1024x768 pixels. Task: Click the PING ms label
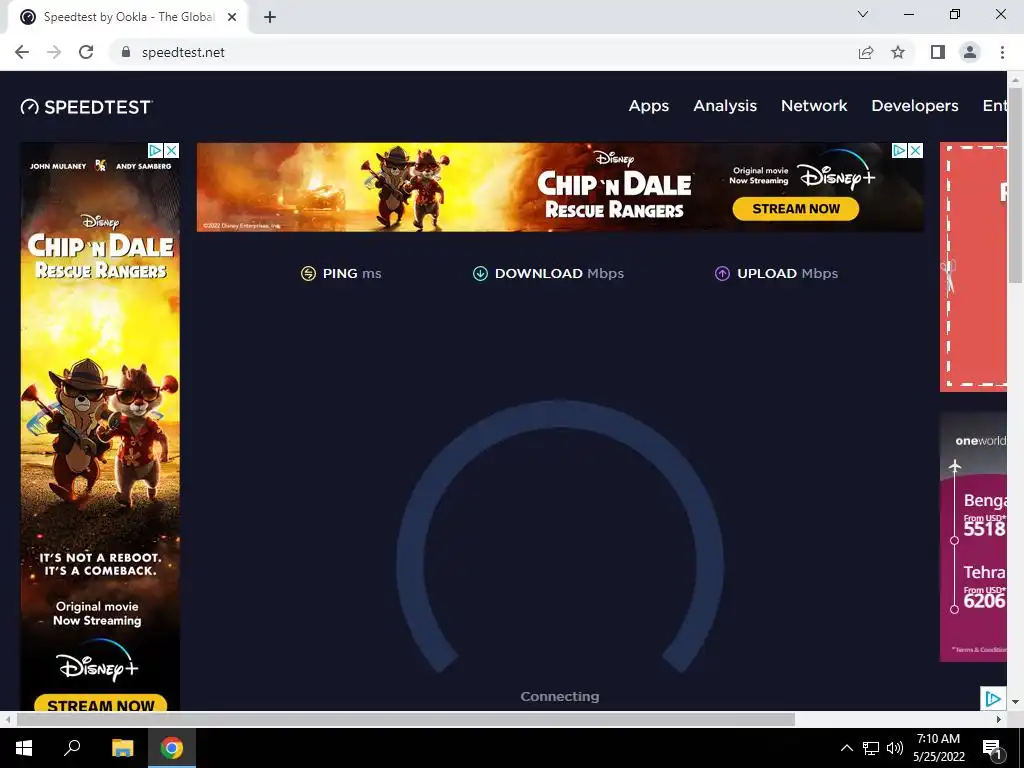352,274
